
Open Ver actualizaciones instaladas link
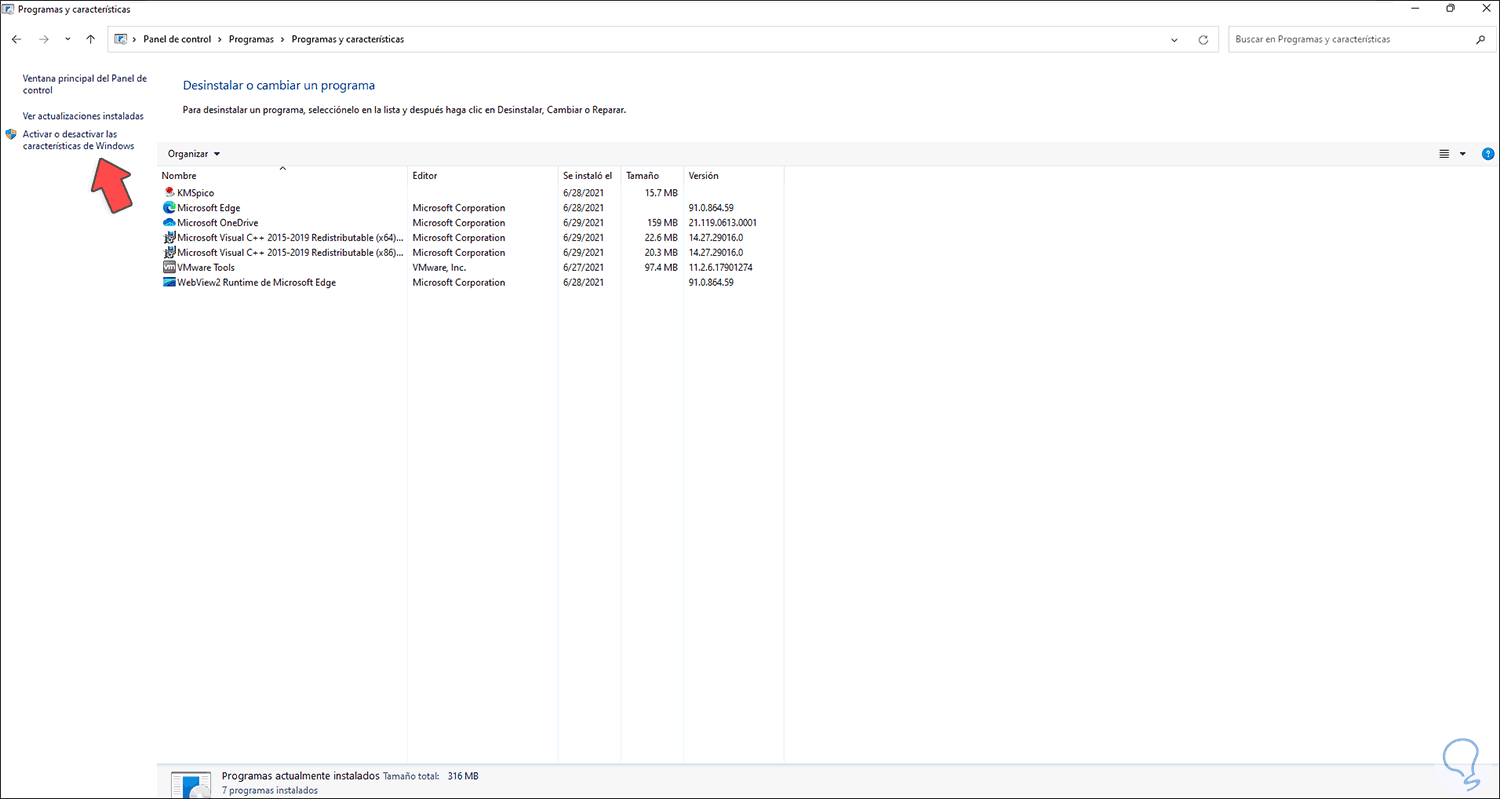point(83,116)
